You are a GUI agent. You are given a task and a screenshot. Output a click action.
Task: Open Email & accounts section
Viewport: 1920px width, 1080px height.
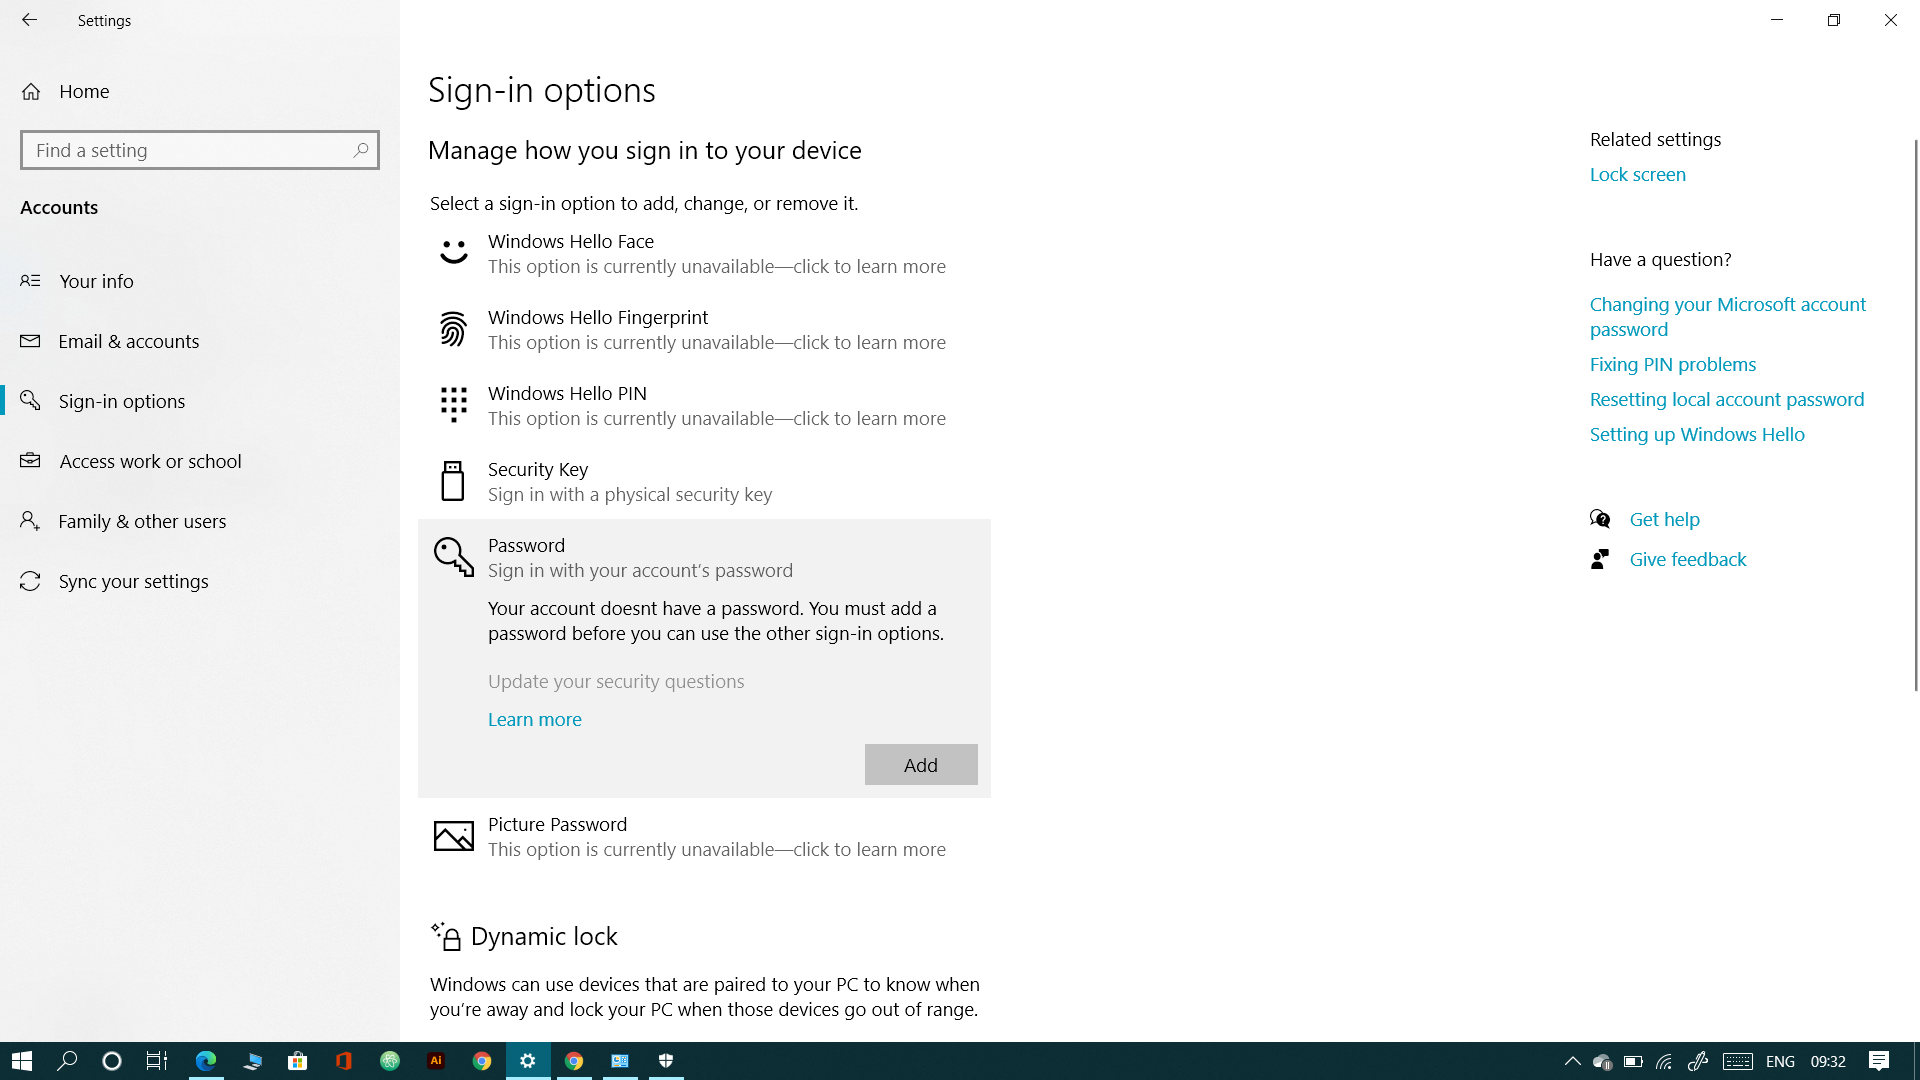[200, 341]
